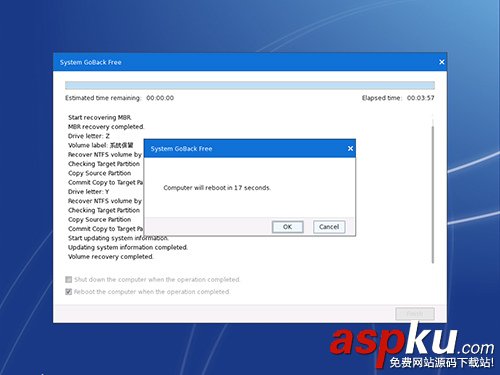Close the reboot countdown dialog

pyautogui.click(x=350, y=149)
